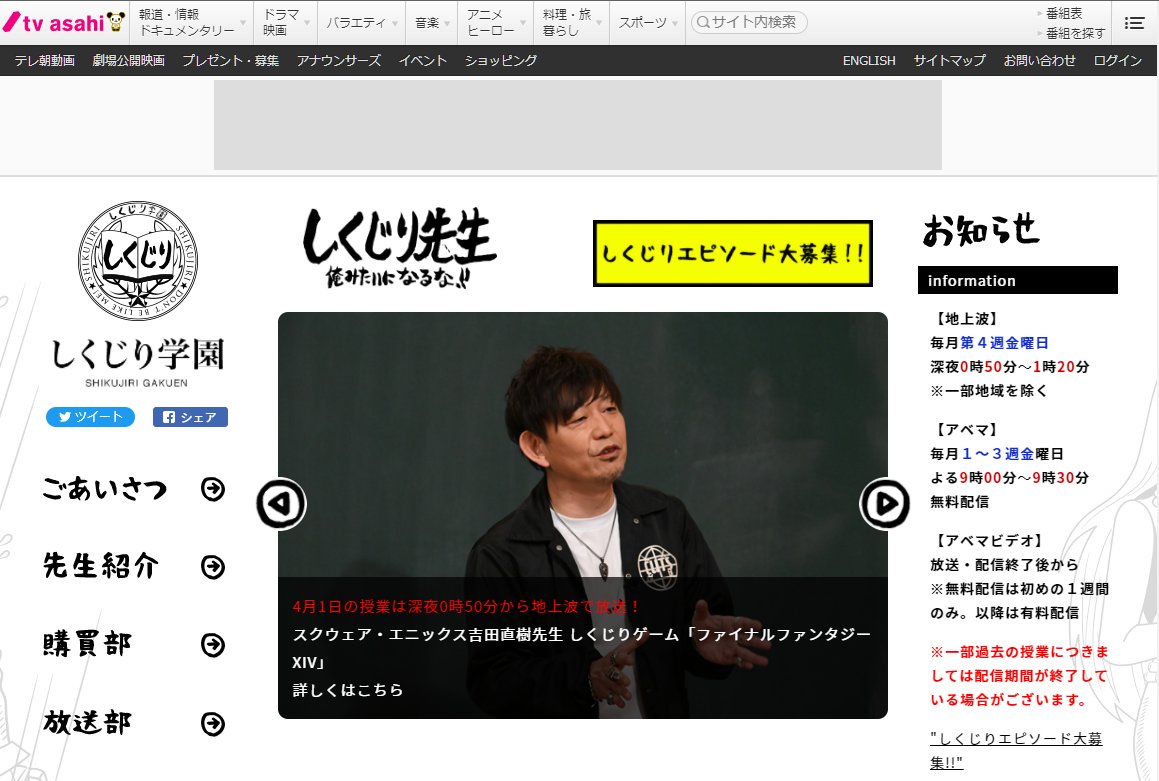
Task: Click the ログイン link
Action: pyautogui.click(x=1118, y=61)
